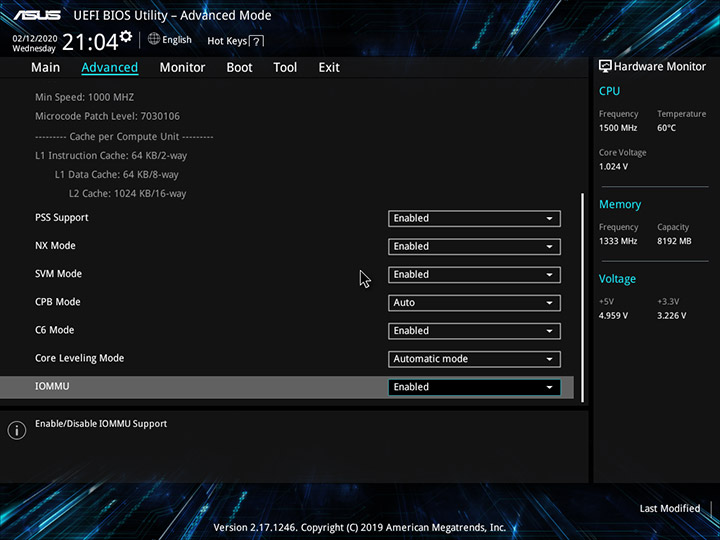
Task: Open the IOMMU Enabled dropdown
Action: 474,387
